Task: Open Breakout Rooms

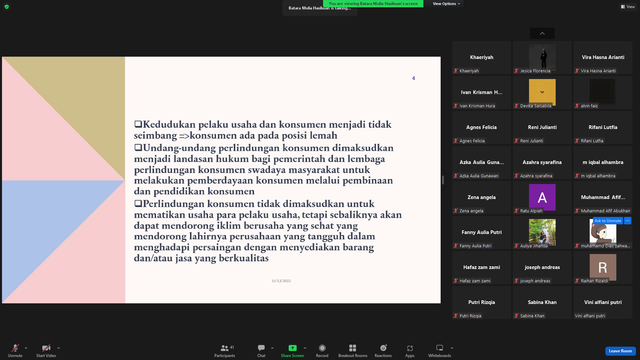Action: 353,350
